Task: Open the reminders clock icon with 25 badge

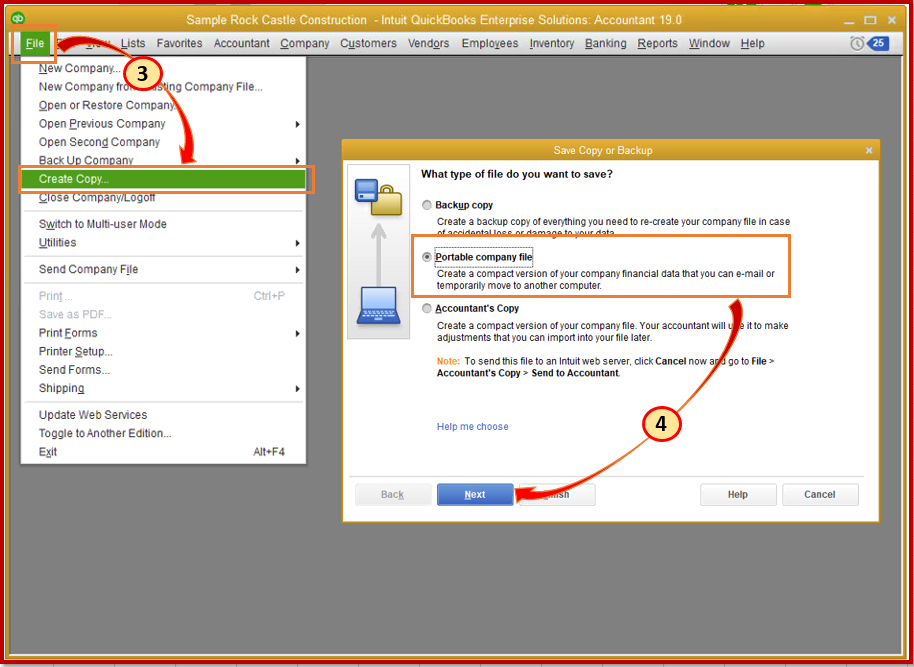Action: pos(869,43)
